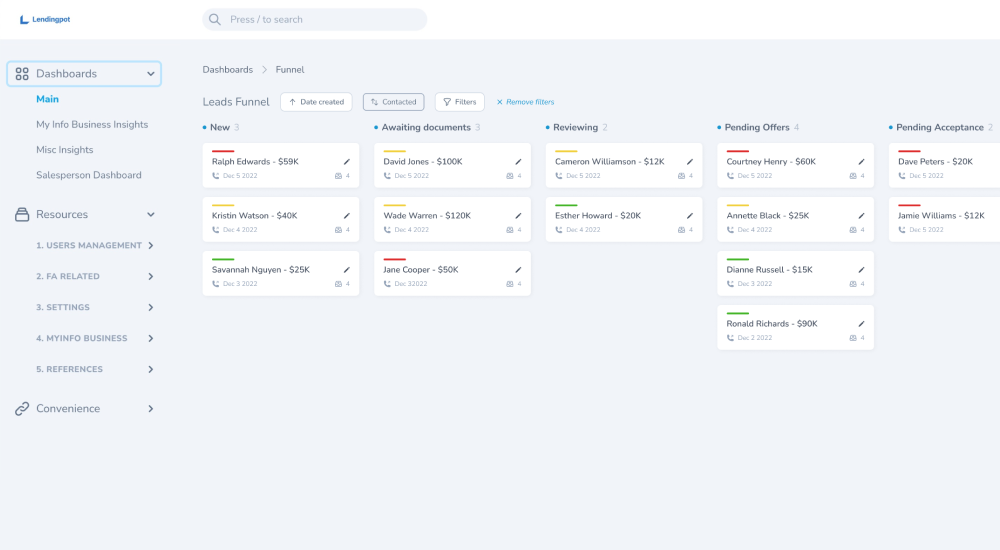Collapse the Resources section
1000x550 pixels.
pos(151,215)
